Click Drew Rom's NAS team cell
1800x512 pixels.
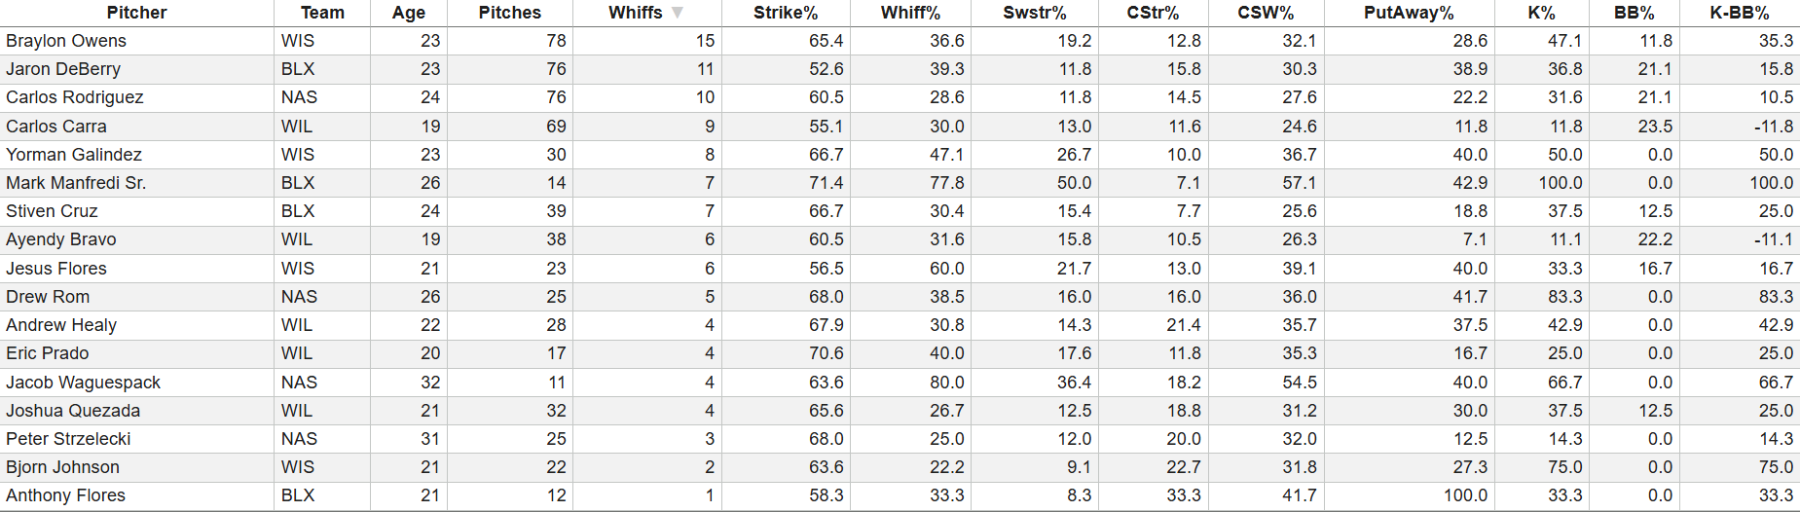click(x=299, y=297)
